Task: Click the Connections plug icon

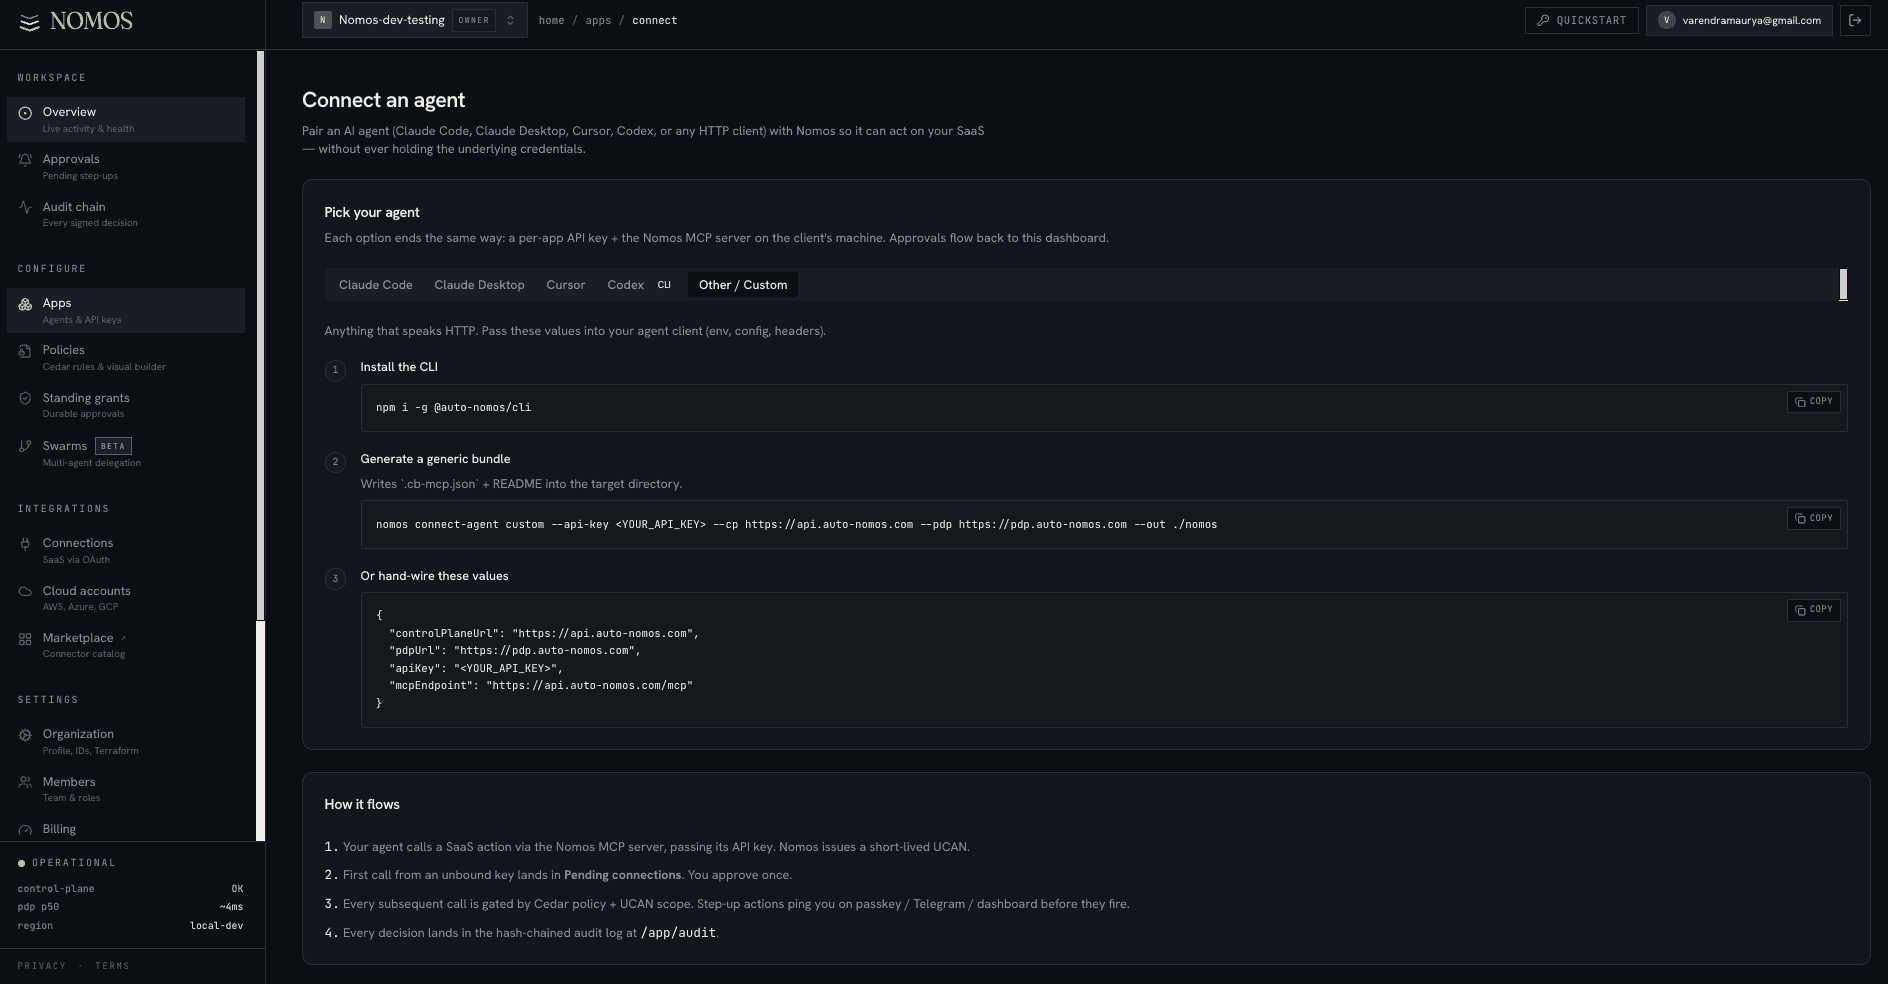Action: click(25, 544)
